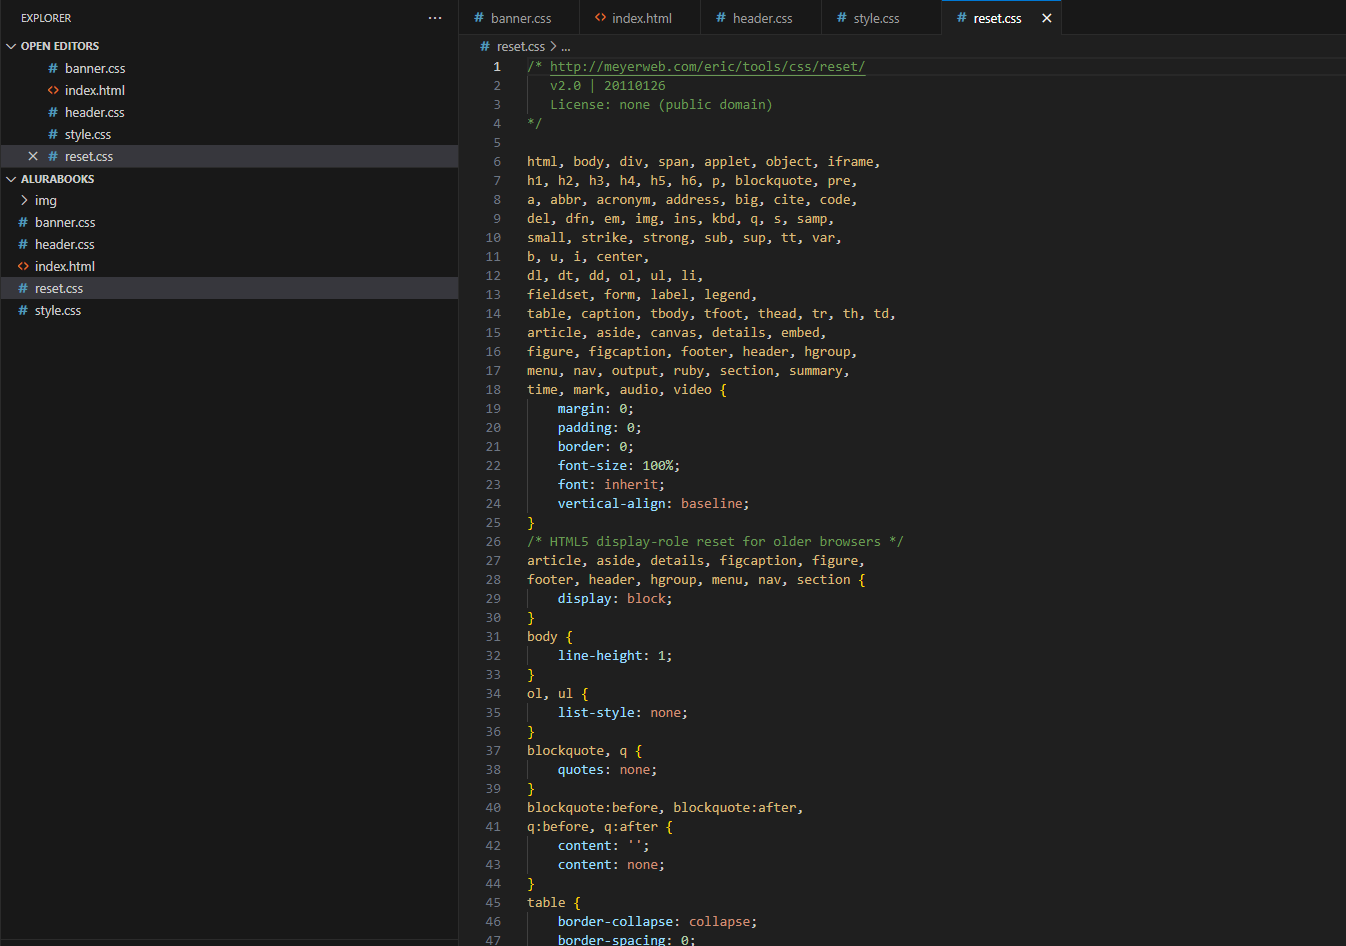
Task: Click CSS icon beside header.css in ALURABOOKS tree
Action: [23, 244]
